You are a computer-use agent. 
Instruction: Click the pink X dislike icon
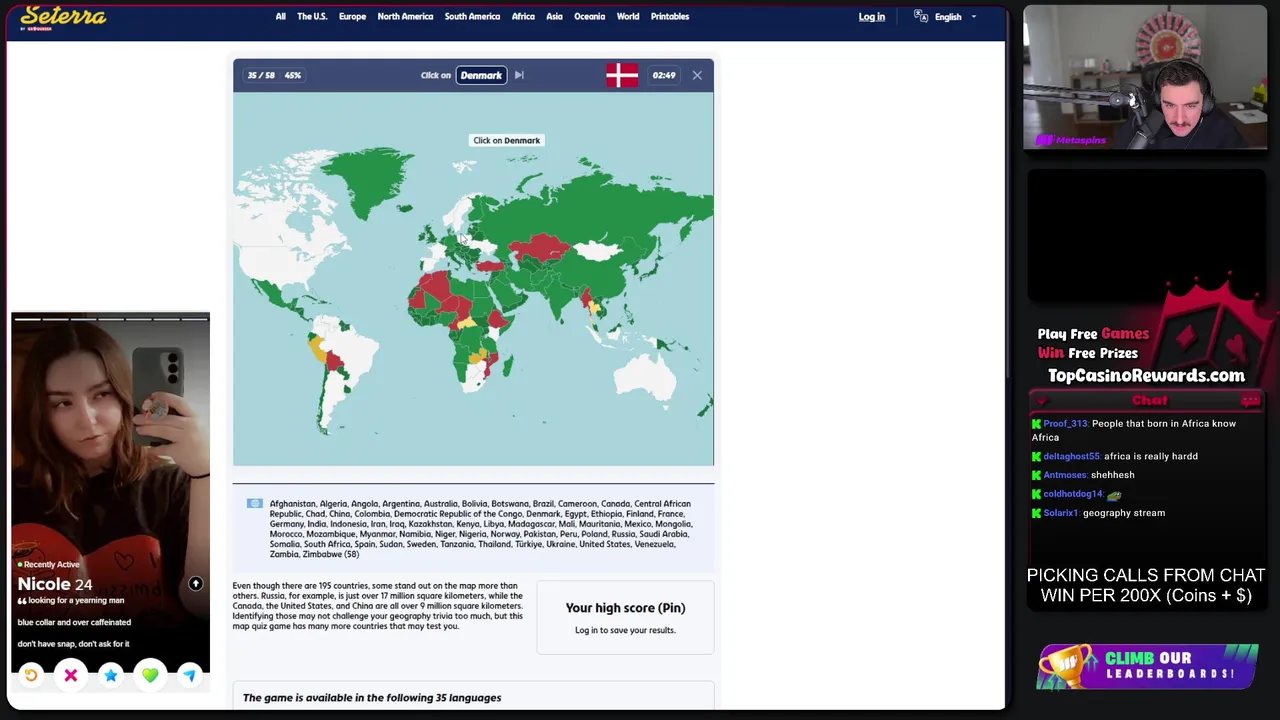[71, 676]
